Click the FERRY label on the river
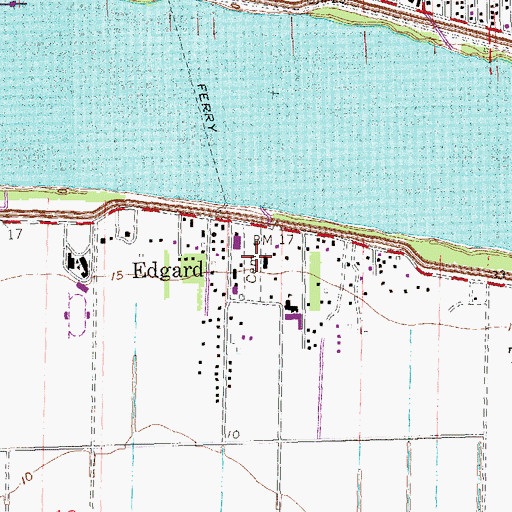512x512 pixels. click(x=207, y=107)
